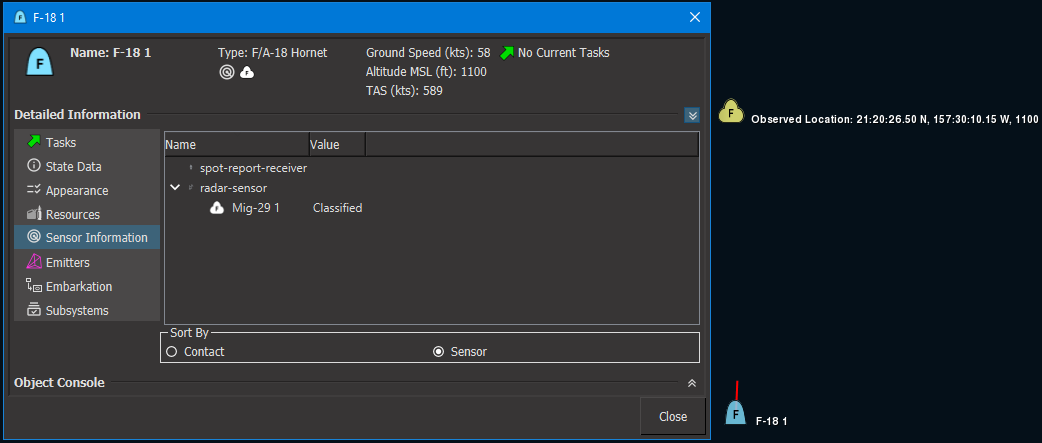1042x443 pixels.
Task: Select the blue F-18 1 map symbol
Action: pos(735,412)
